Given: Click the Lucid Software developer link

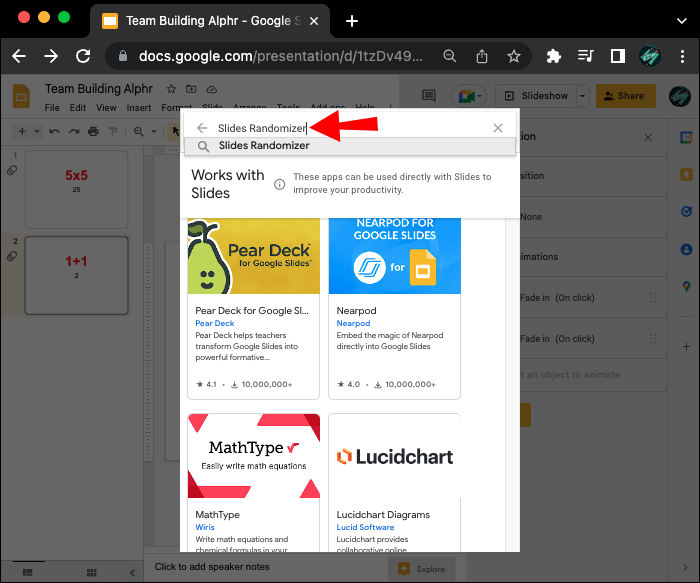Looking at the screenshot, I should [x=365, y=527].
